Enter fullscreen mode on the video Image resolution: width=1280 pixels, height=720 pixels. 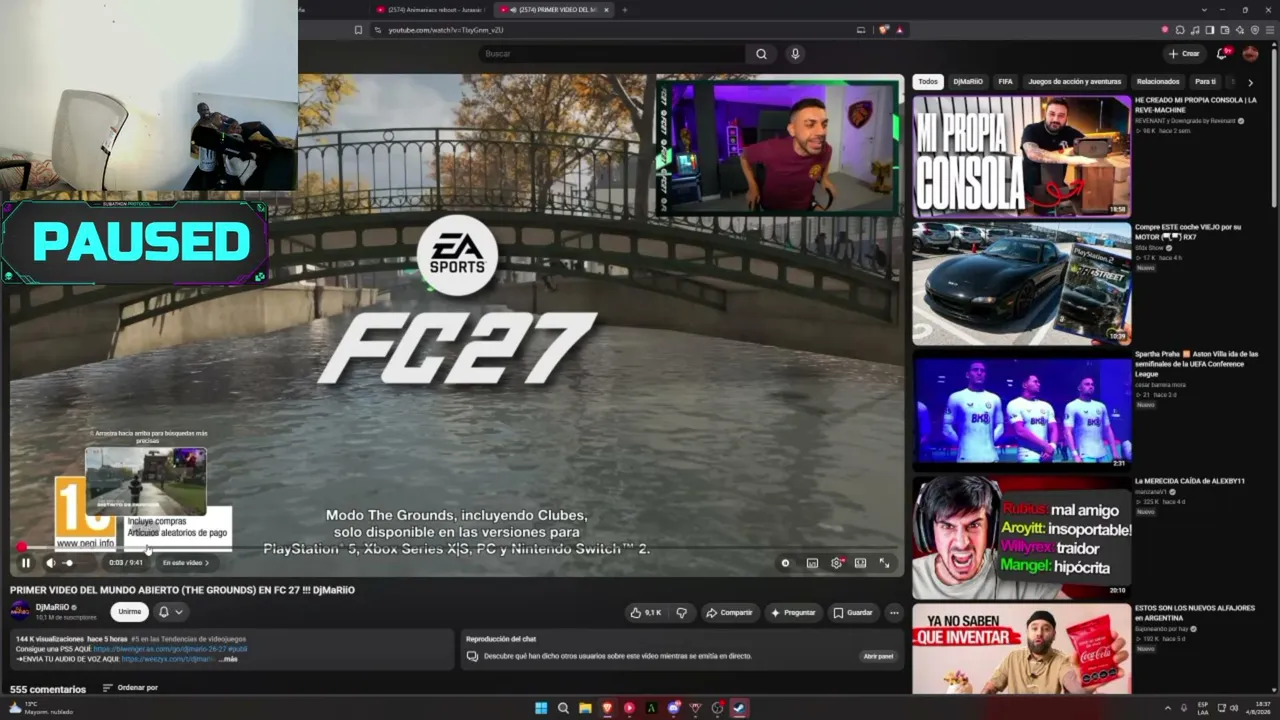(x=884, y=563)
